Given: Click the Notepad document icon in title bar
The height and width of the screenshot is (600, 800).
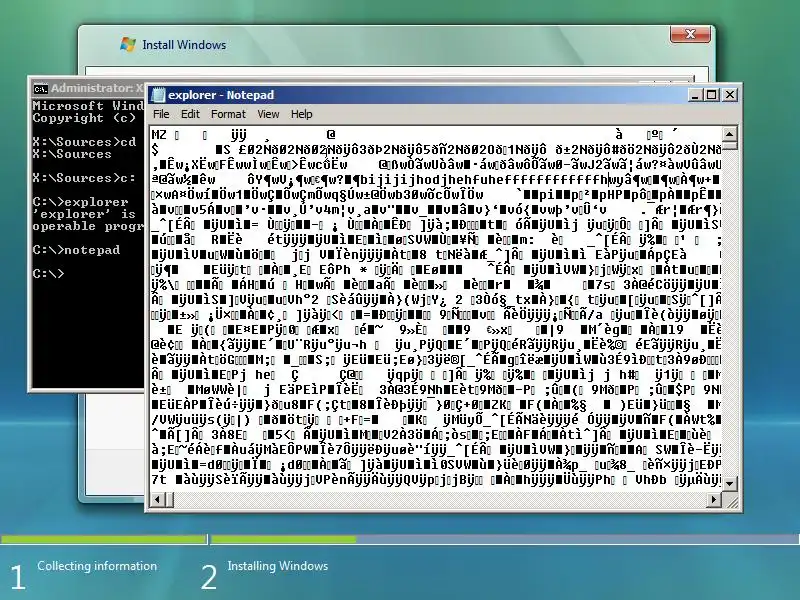Looking at the screenshot, I should [x=159, y=95].
